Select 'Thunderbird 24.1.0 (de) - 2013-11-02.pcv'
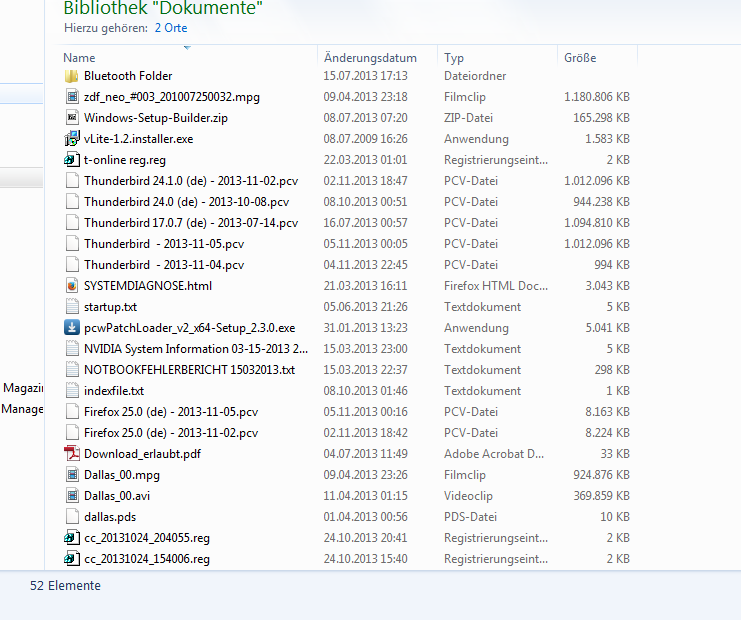Viewport: 741px width, 620px height. [x=191, y=181]
